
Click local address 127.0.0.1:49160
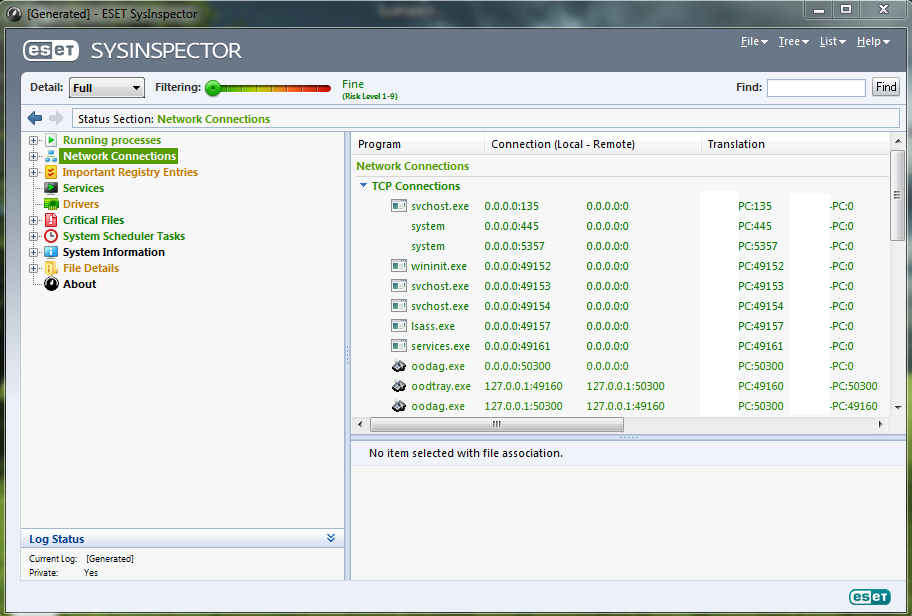[523, 386]
